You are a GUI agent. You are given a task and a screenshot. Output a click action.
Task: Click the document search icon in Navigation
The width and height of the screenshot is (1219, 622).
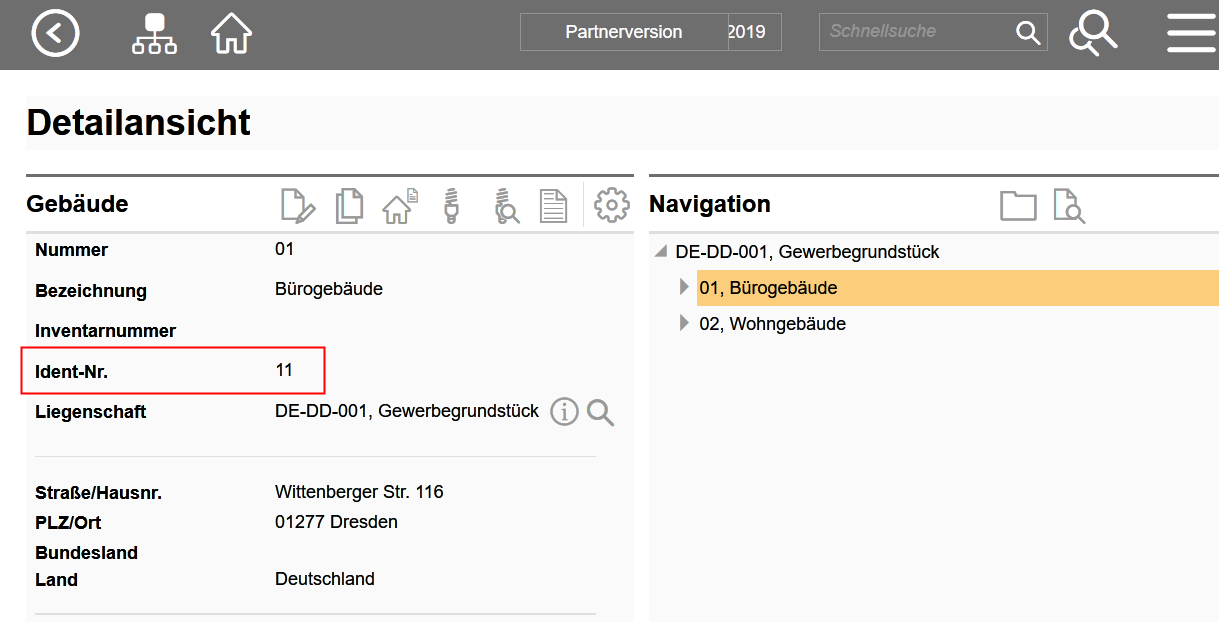[1068, 206]
